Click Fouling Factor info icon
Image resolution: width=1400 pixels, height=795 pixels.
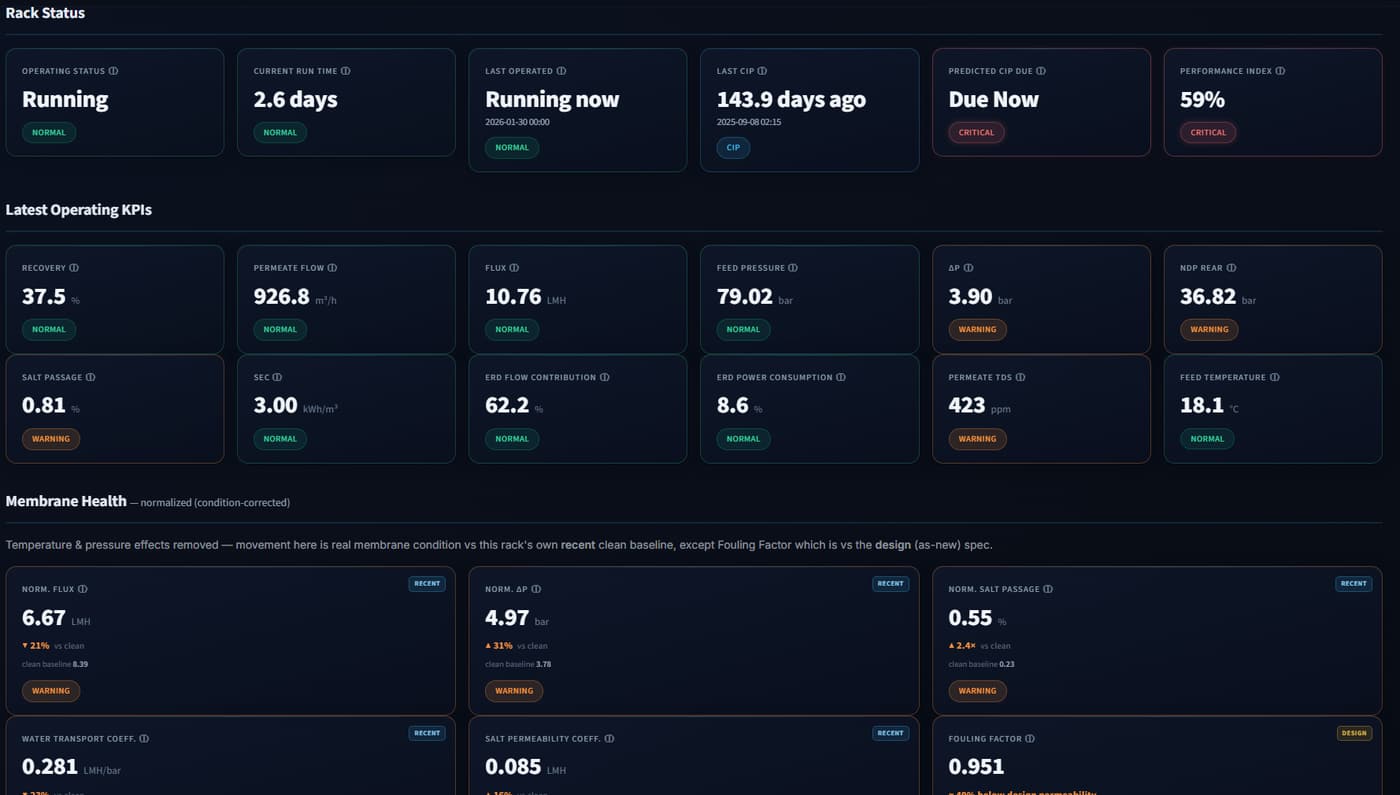(1030, 739)
